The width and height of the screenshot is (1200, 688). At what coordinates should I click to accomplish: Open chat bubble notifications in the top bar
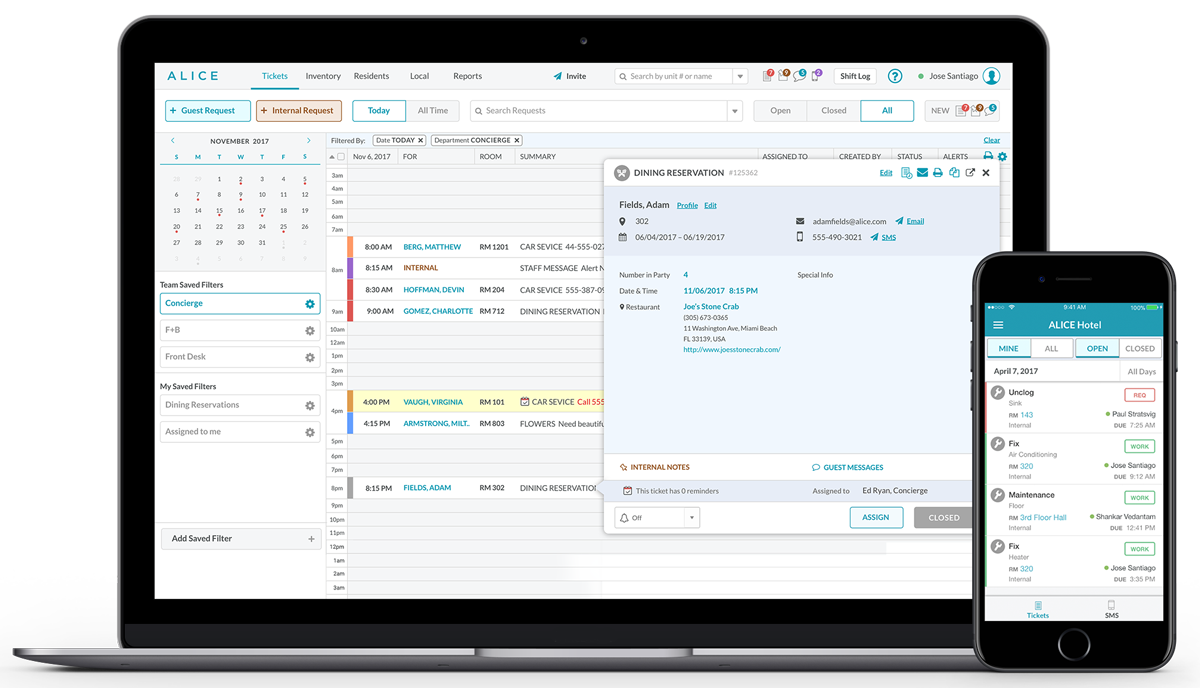point(800,76)
